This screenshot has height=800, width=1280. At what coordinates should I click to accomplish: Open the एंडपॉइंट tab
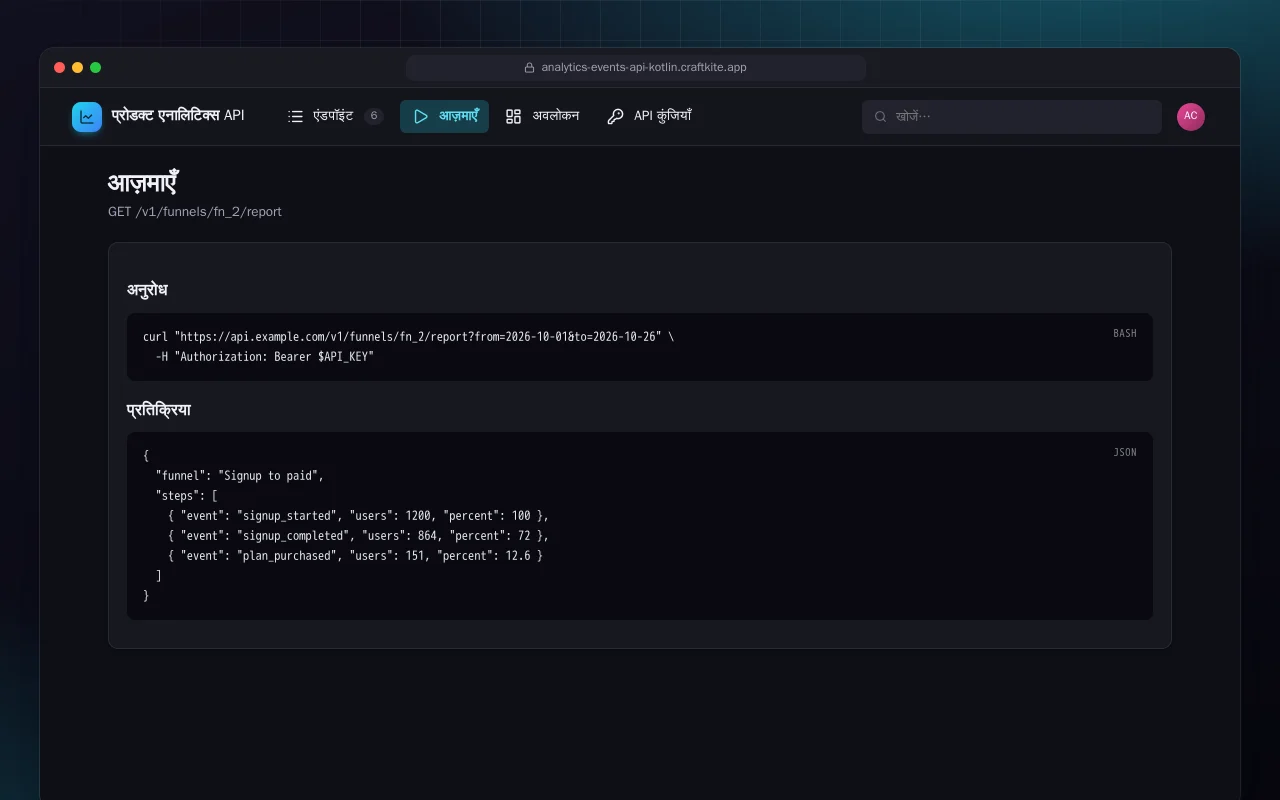click(335, 117)
